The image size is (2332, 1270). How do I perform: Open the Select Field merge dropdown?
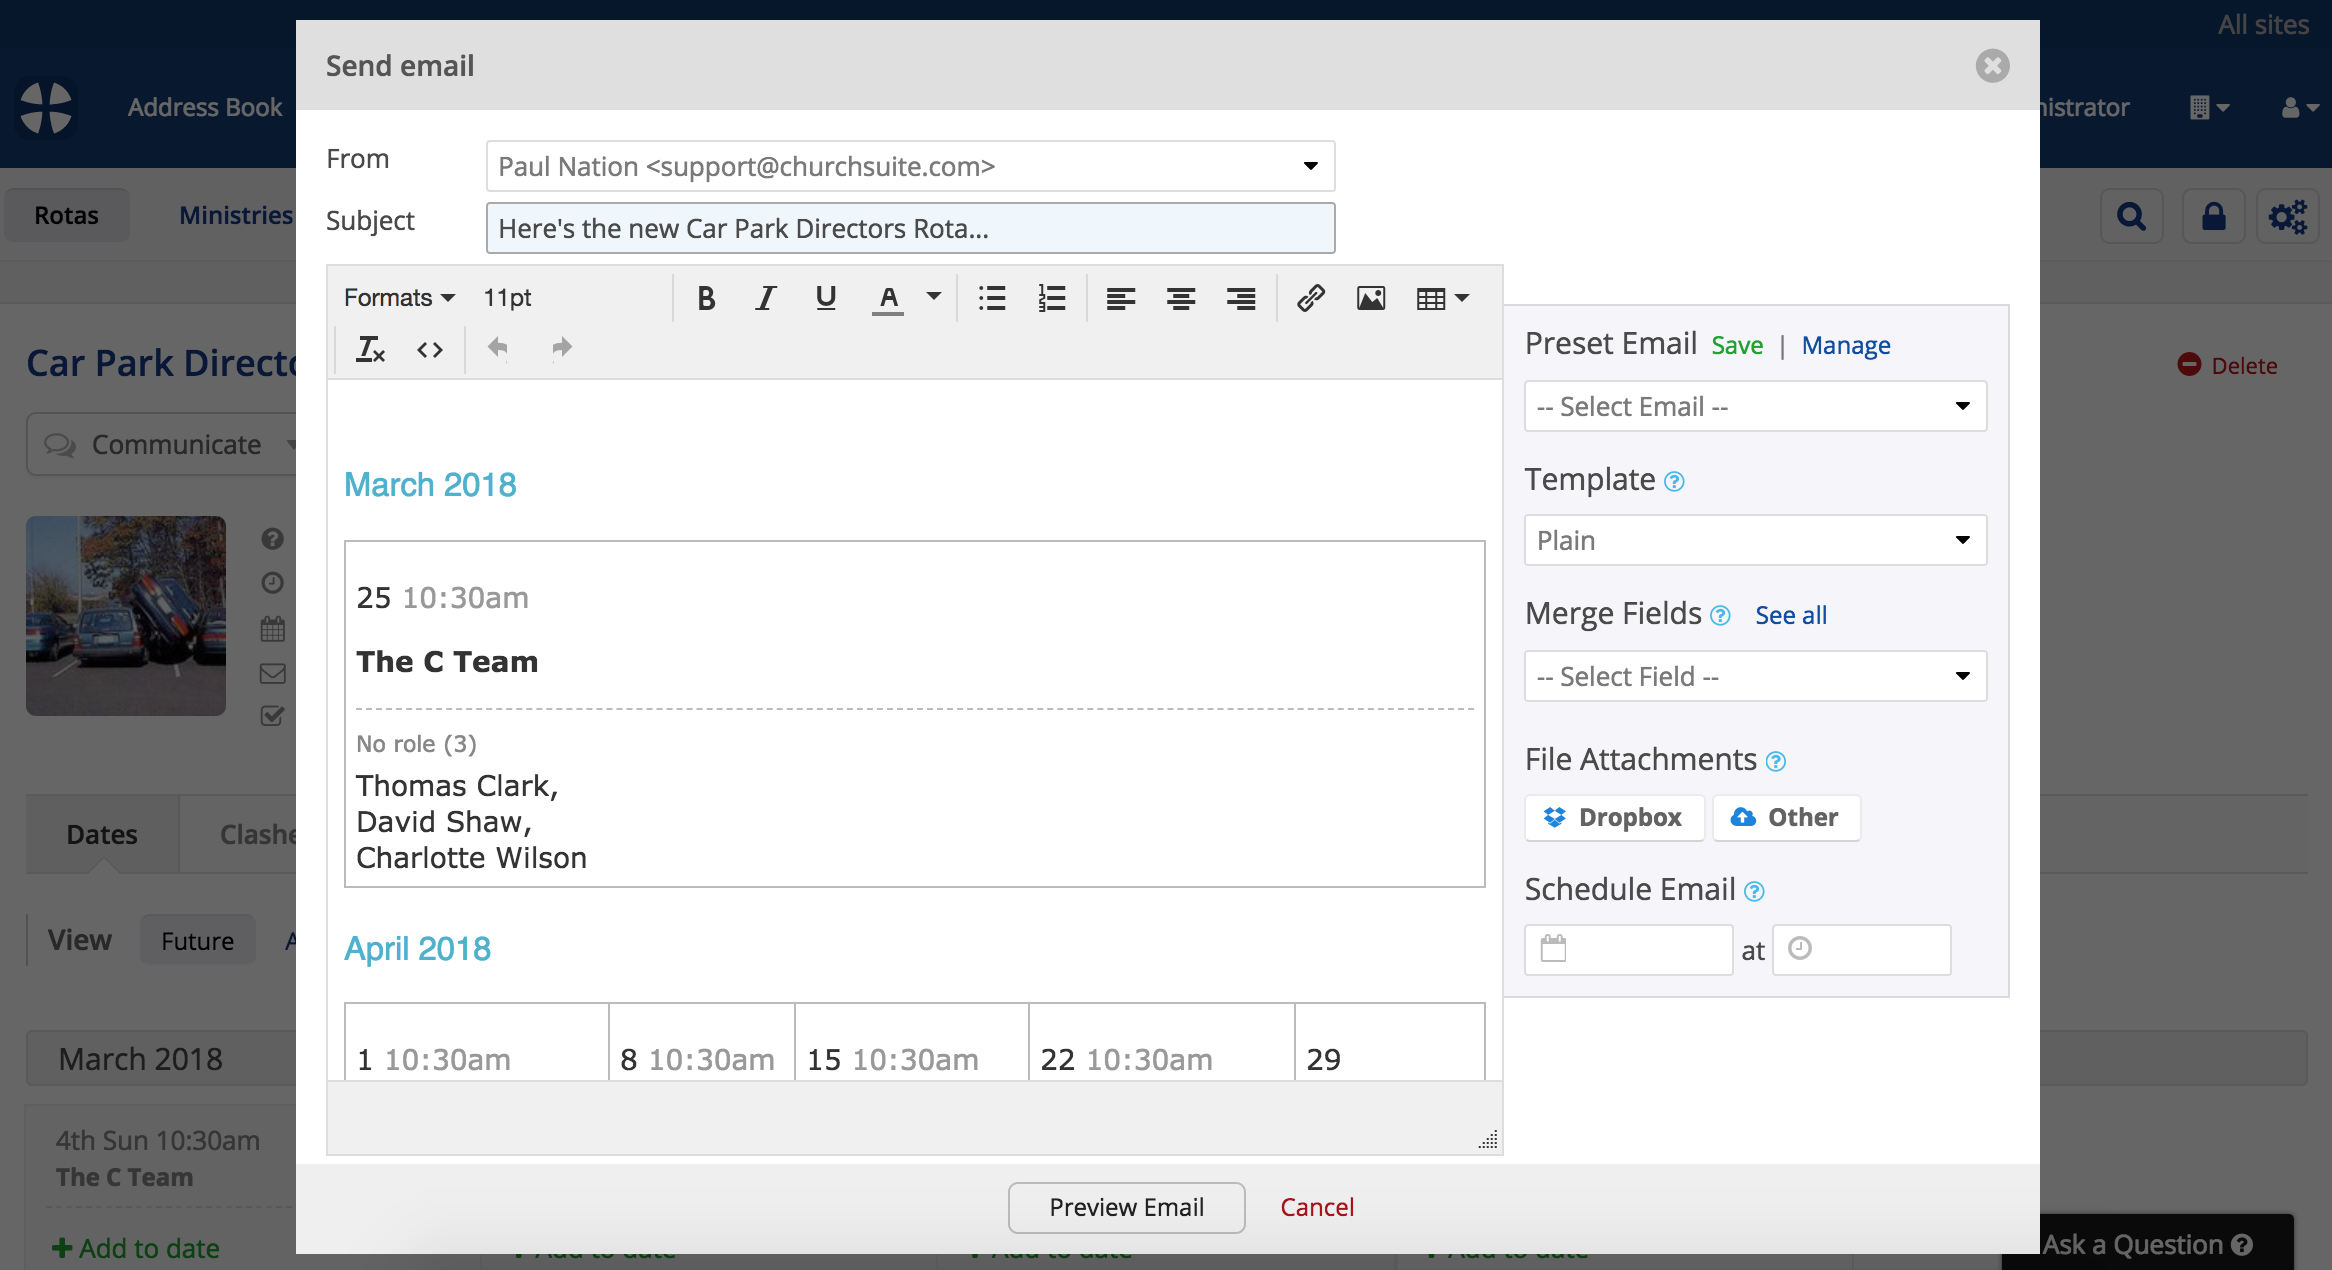coord(1755,676)
